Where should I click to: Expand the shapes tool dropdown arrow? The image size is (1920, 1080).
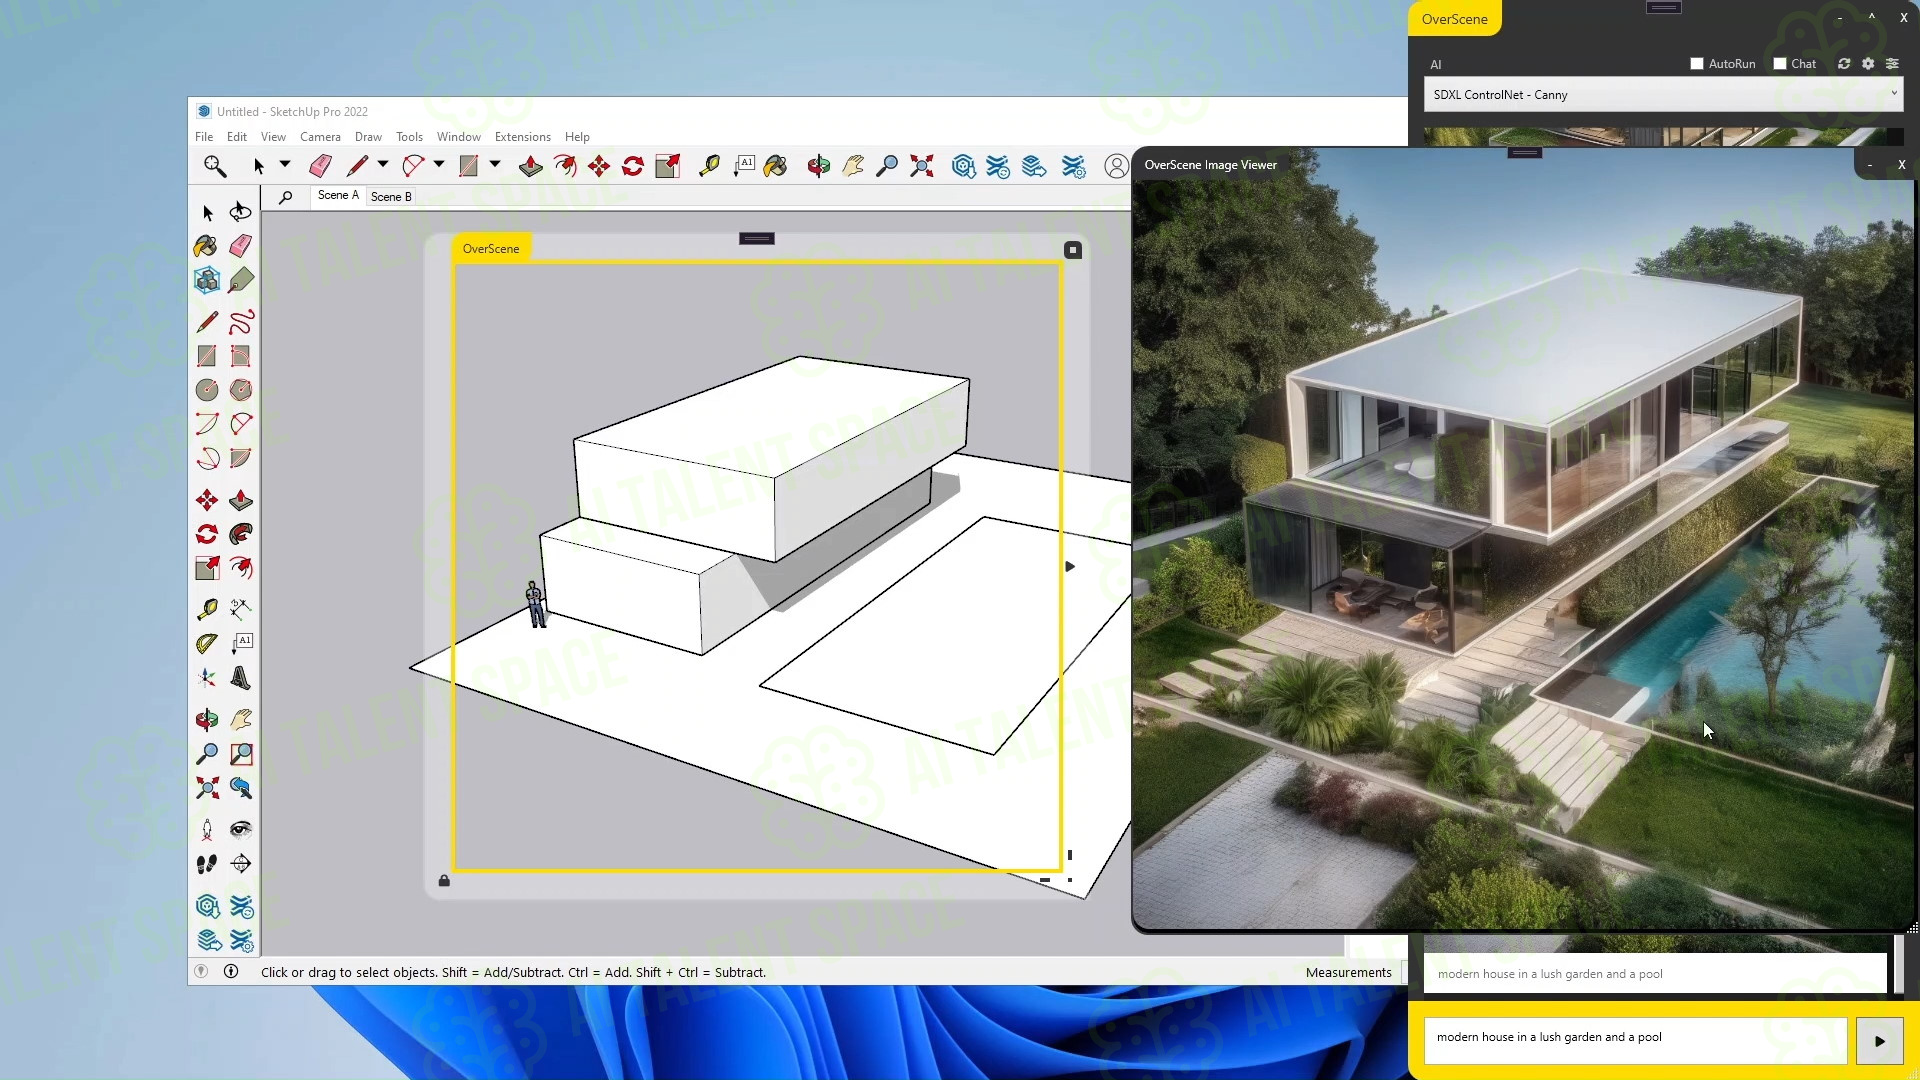[495, 165]
